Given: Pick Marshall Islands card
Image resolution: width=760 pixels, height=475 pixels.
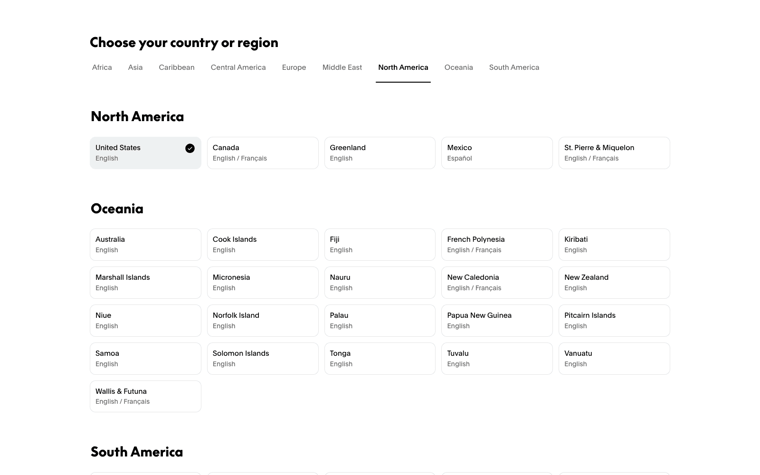Looking at the screenshot, I should pos(145,283).
